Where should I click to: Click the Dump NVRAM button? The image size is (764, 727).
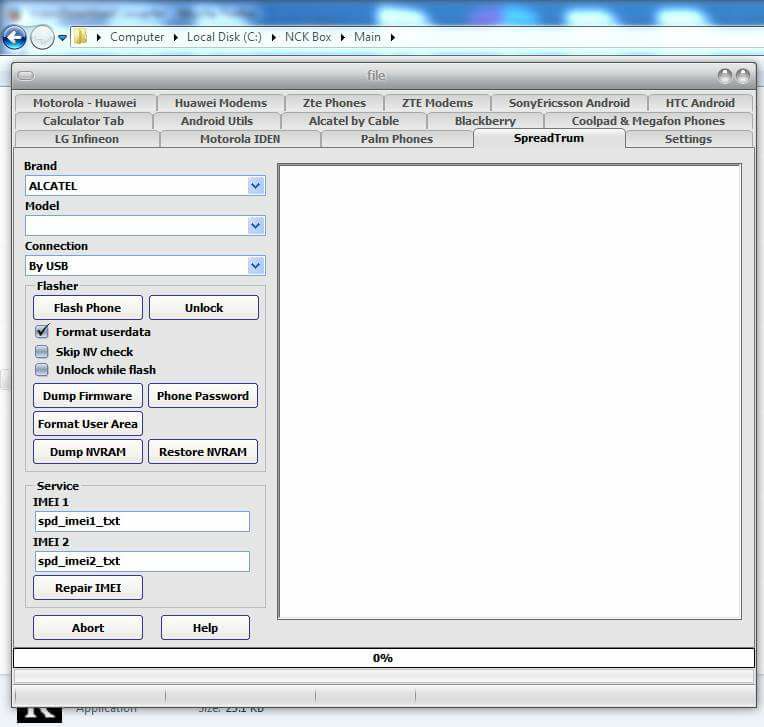(88, 452)
